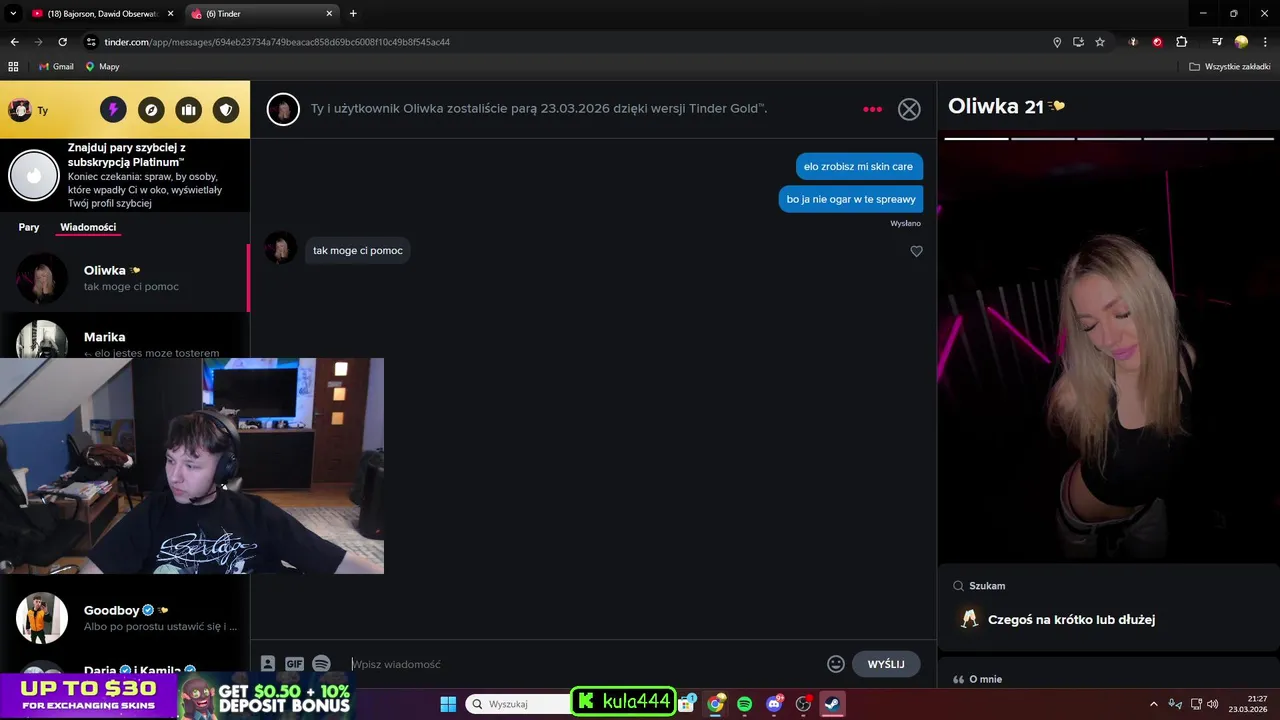The height and width of the screenshot is (720, 1280).
Task: Click Oliwka's avatar beside received message
Action: pyautogui.click(x=281, y=248)
